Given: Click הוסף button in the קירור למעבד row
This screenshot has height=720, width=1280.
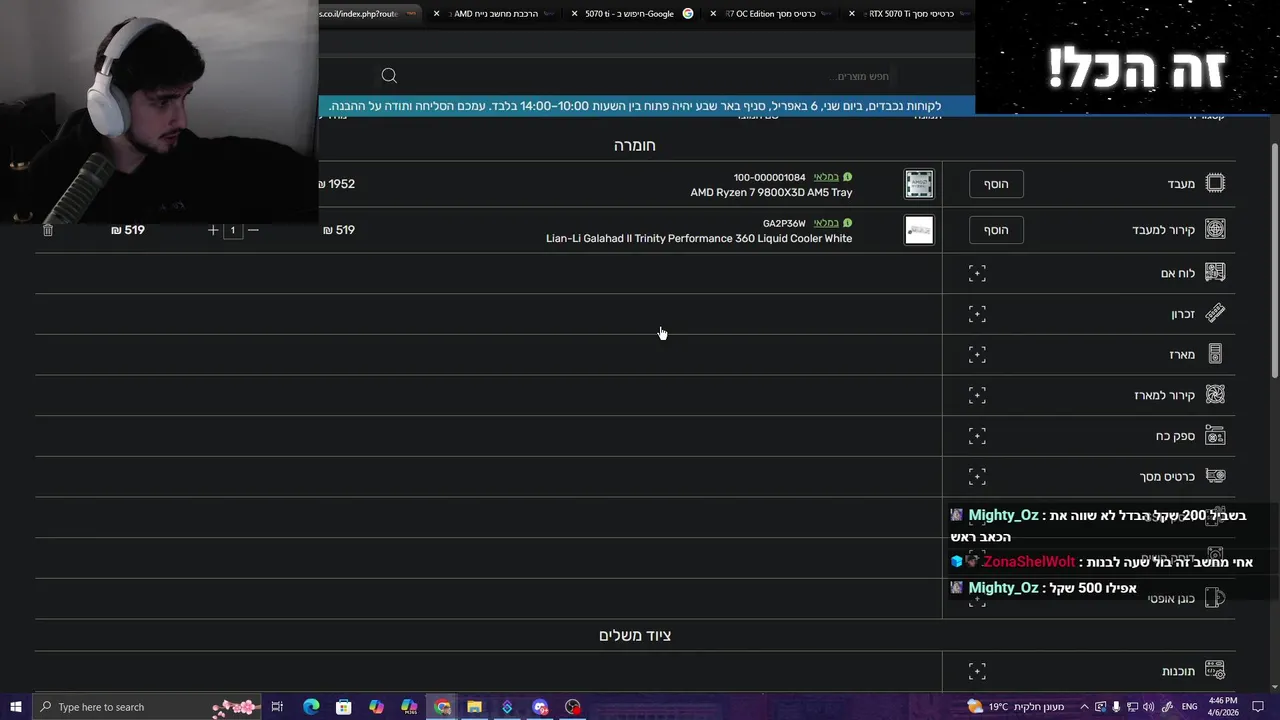Looking at the screenshot, I should coord(996,230).
